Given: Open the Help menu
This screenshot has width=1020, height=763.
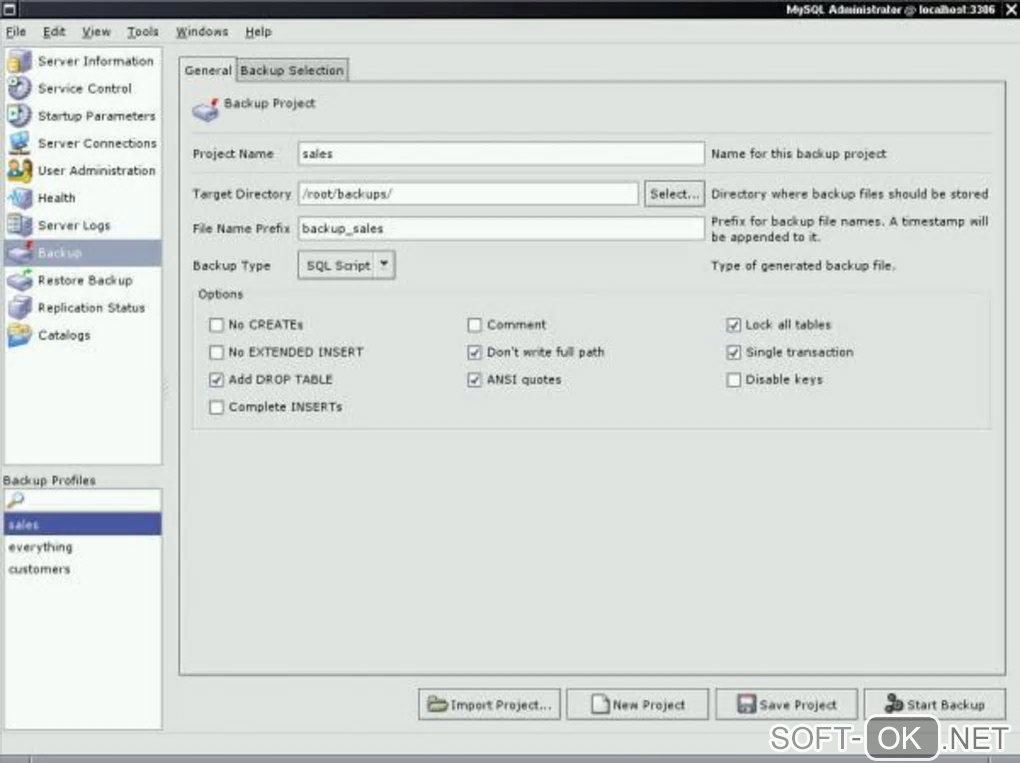Looking at the screenshot, I should coord(258,31).
